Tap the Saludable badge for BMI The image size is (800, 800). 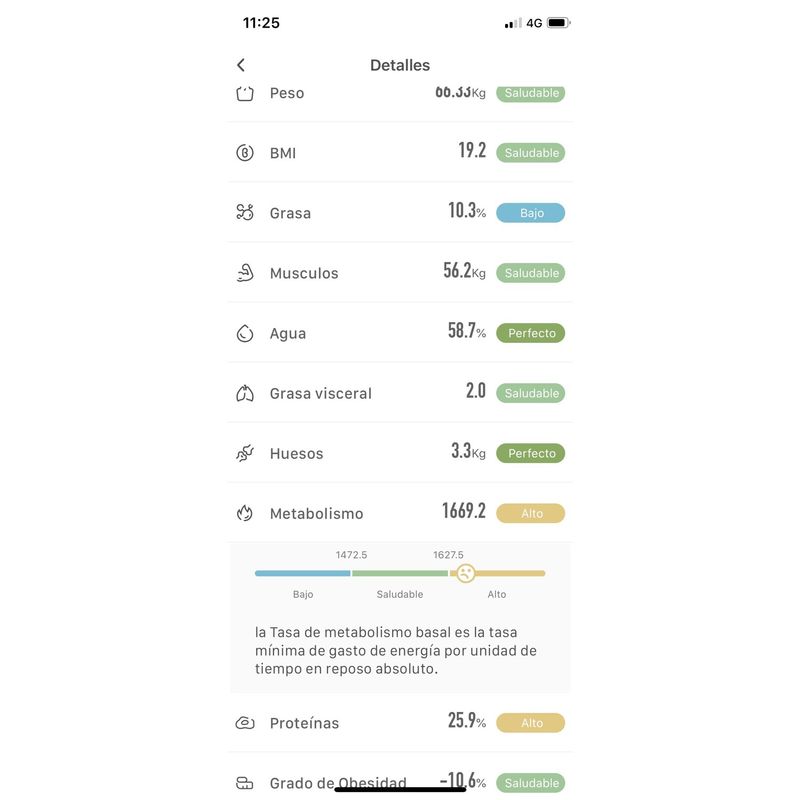[531, 153]
